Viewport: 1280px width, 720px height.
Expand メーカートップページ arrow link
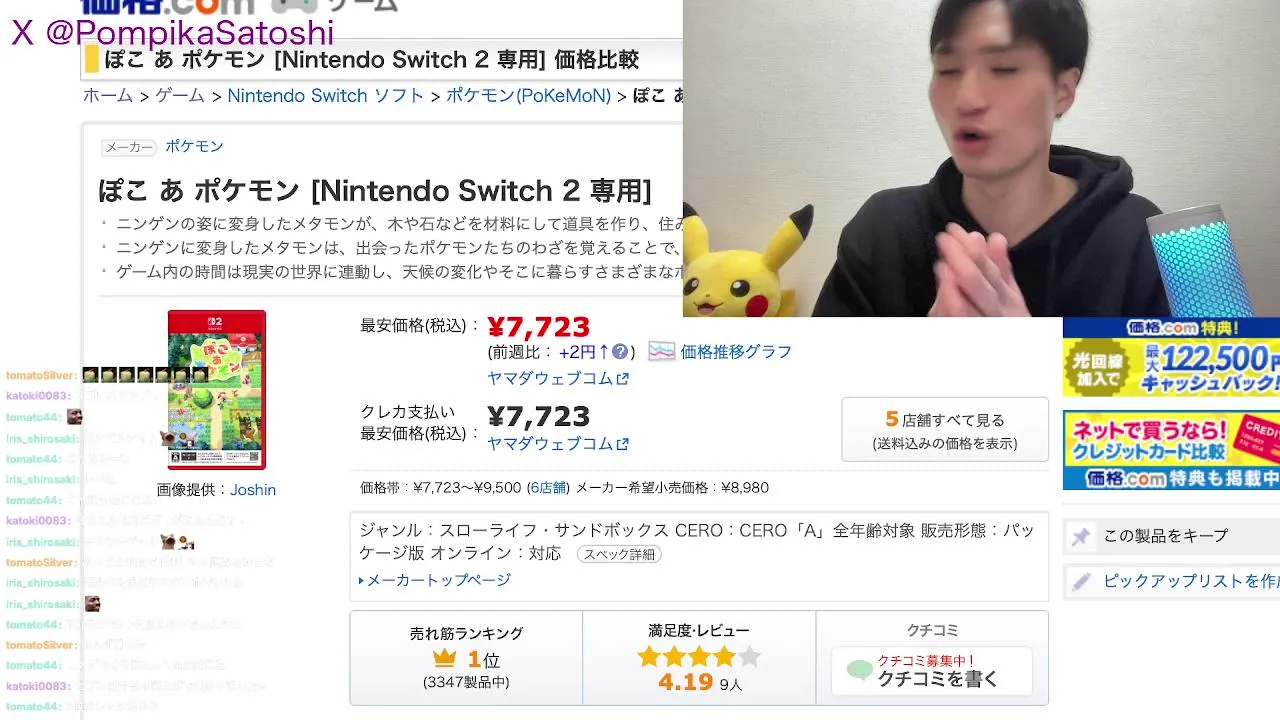(x=435, y=580)
